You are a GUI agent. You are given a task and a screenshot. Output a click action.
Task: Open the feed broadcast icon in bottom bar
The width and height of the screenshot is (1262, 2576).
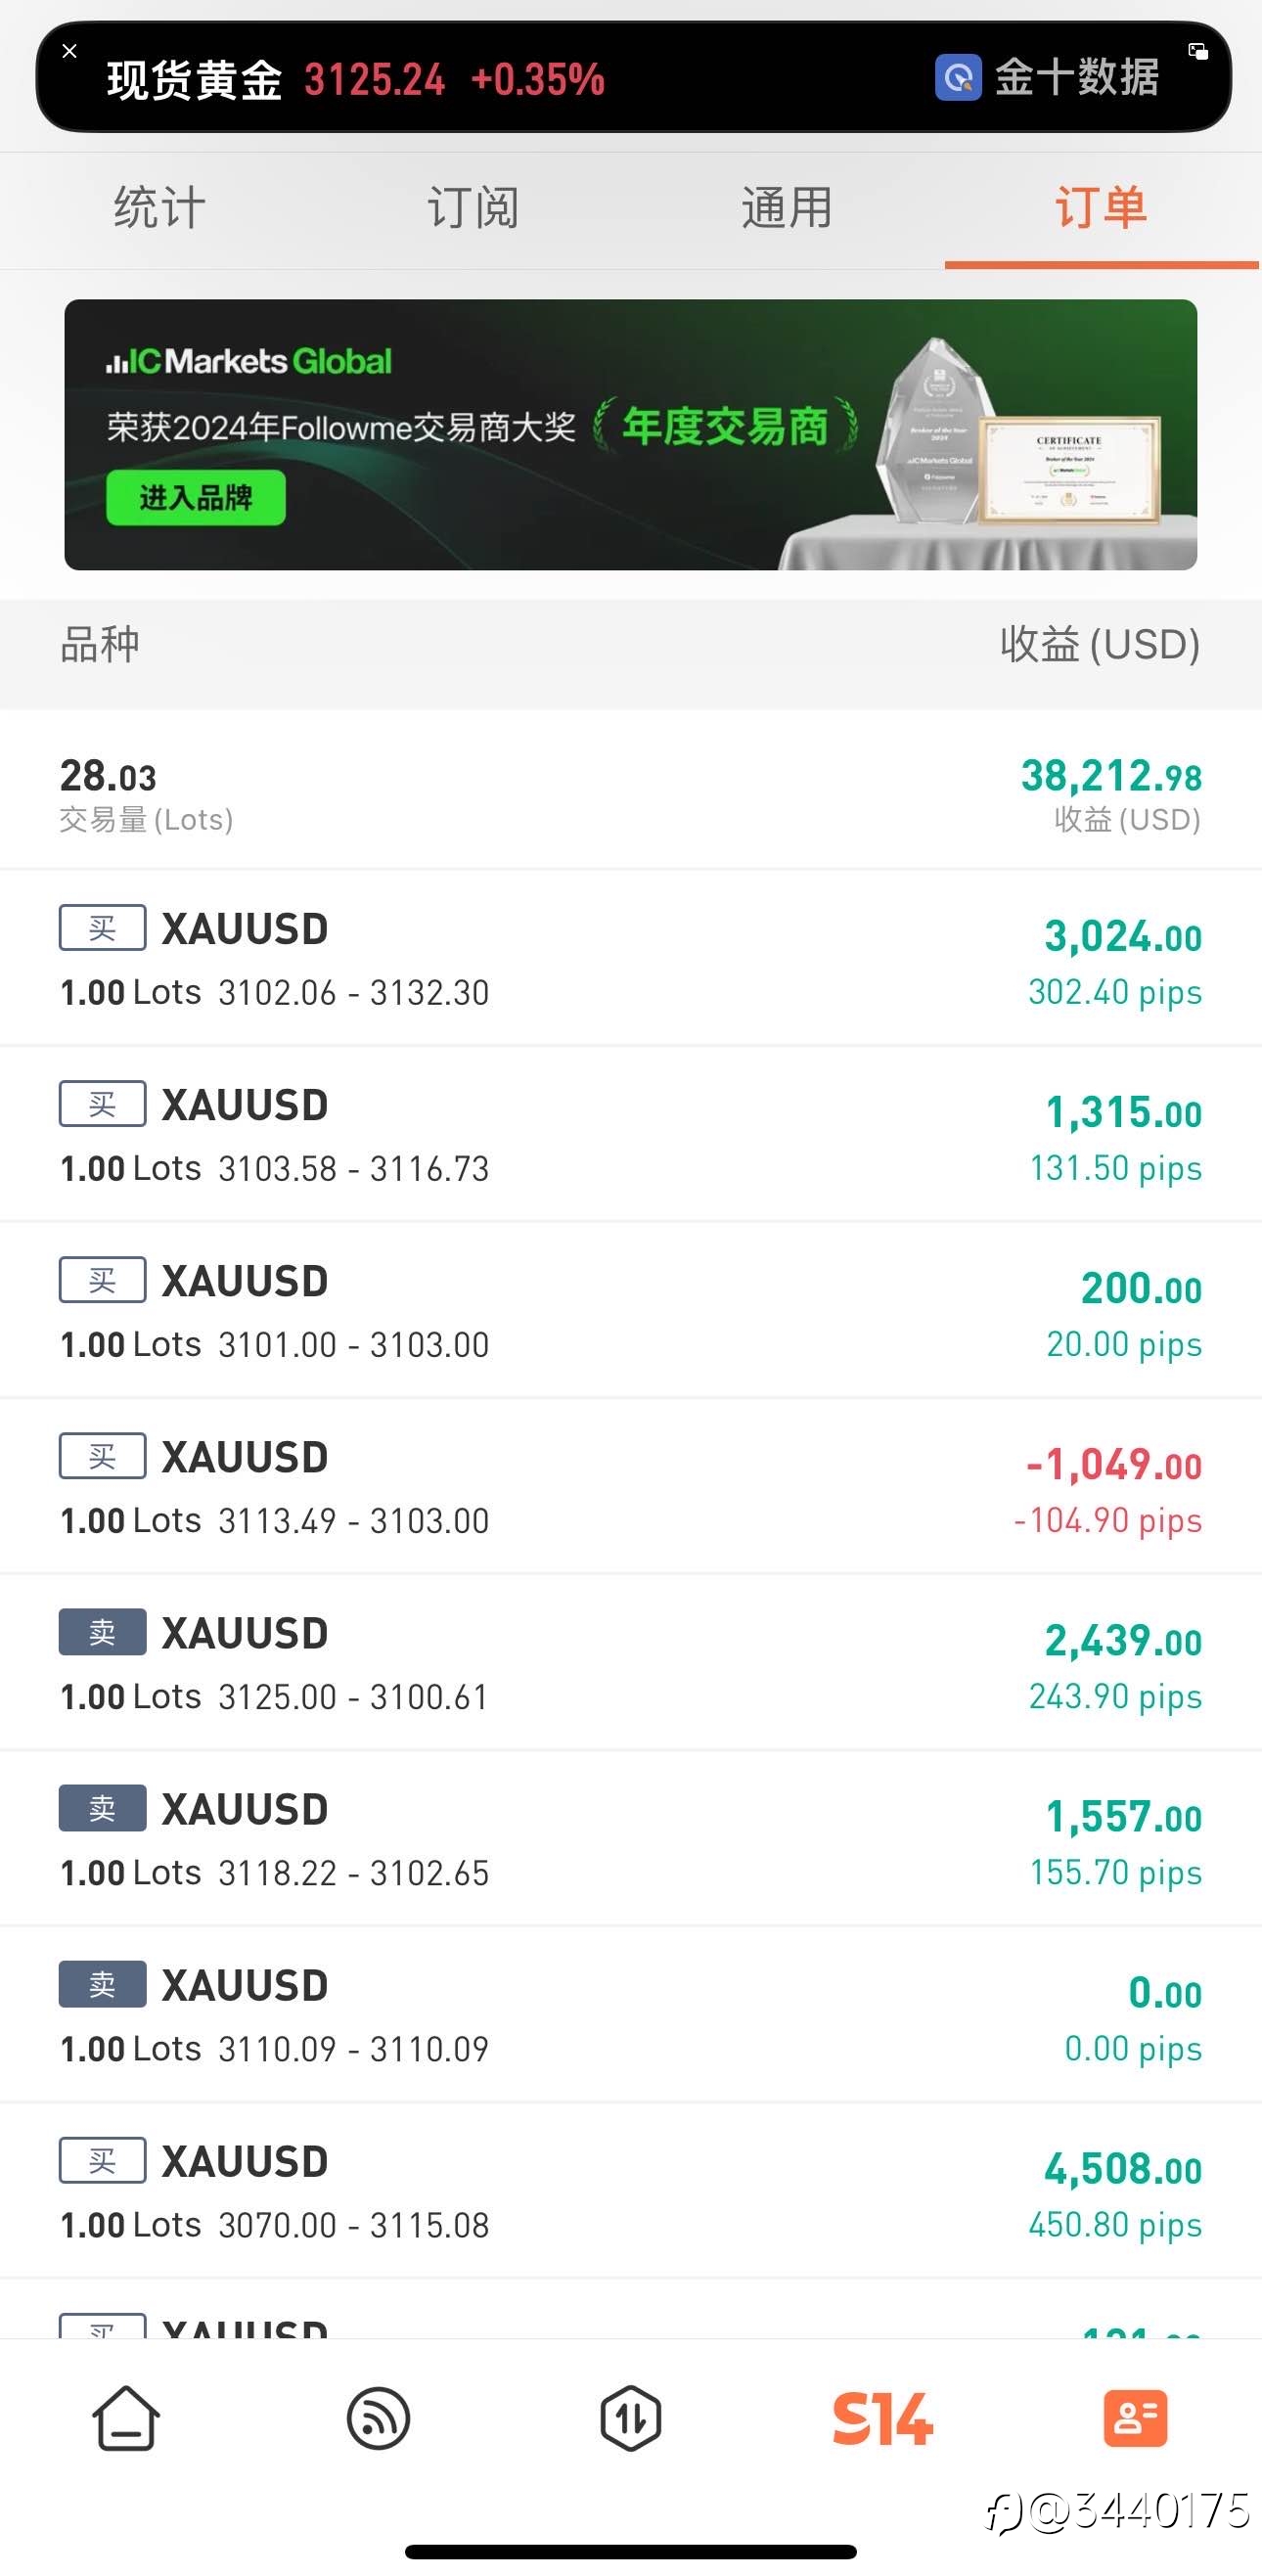[378, 2418]
